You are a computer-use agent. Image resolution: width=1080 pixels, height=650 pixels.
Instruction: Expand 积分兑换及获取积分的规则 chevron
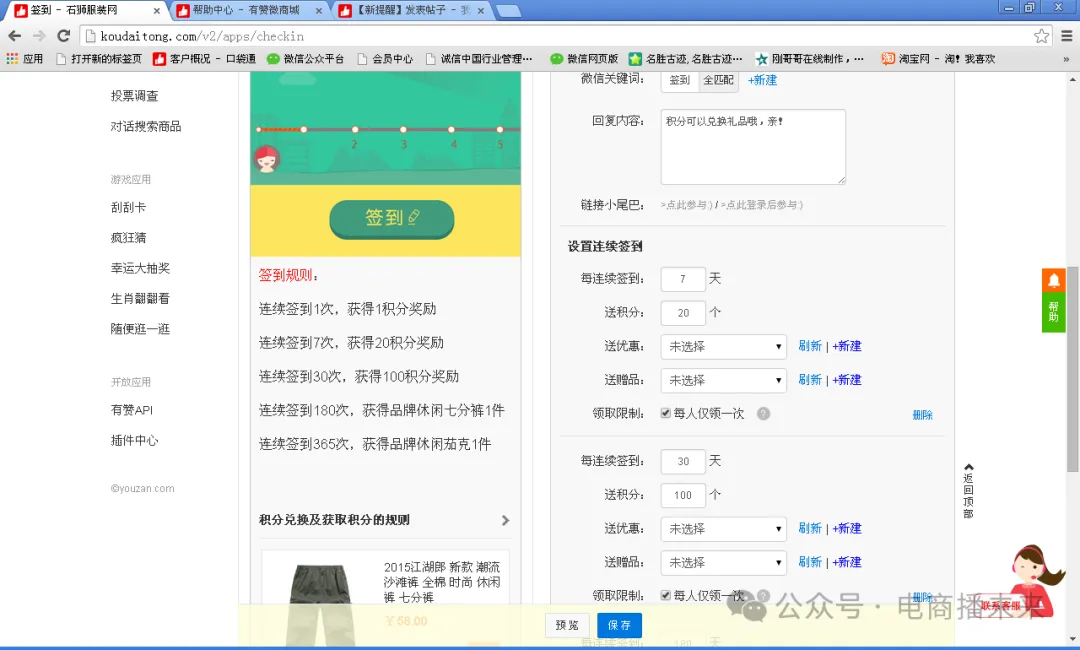point(505,520)
